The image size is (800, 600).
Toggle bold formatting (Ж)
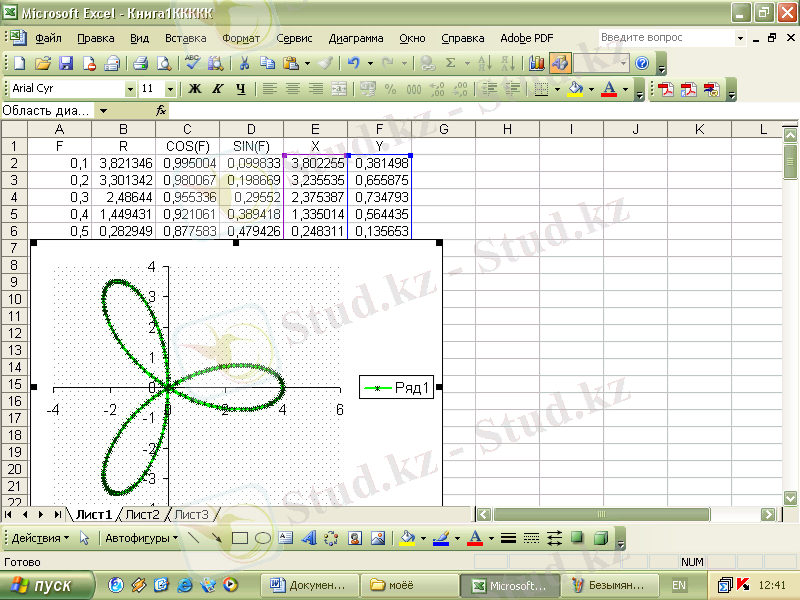(x=195, y=89)
